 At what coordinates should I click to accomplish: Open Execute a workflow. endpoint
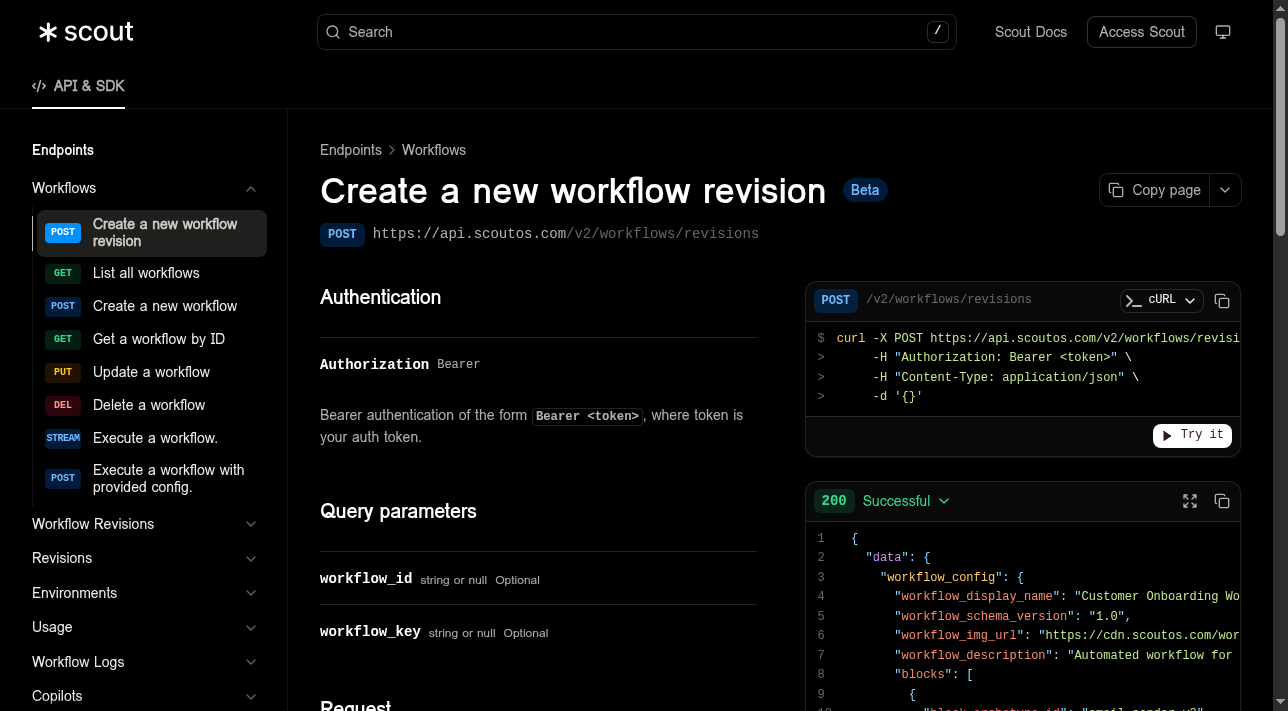(152, 438)
